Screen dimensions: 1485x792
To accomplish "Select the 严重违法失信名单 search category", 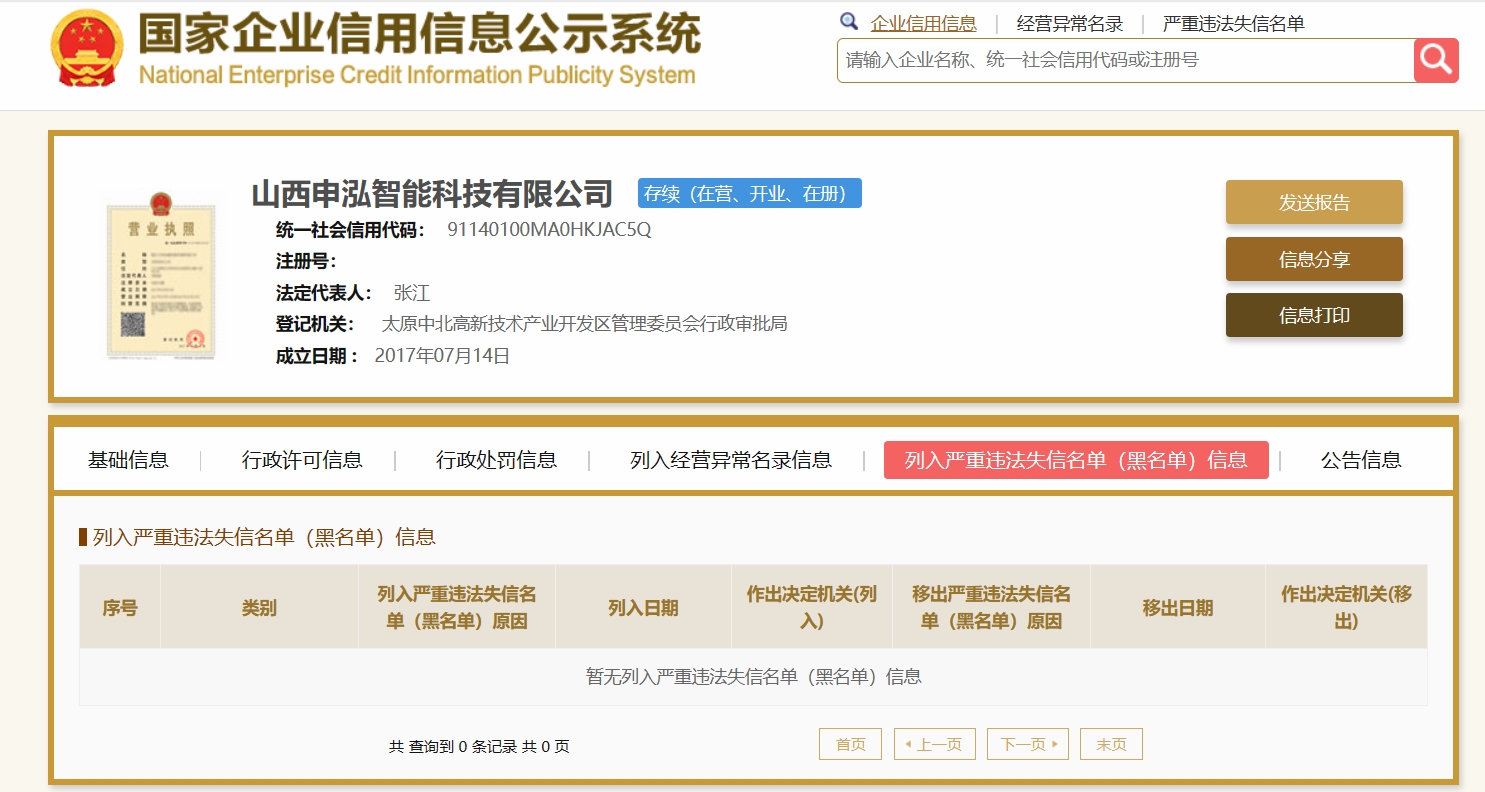I will 1234,24.
